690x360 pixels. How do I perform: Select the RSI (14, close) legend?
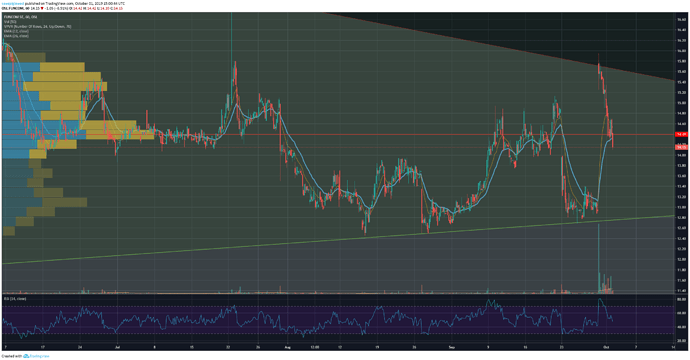15,299
